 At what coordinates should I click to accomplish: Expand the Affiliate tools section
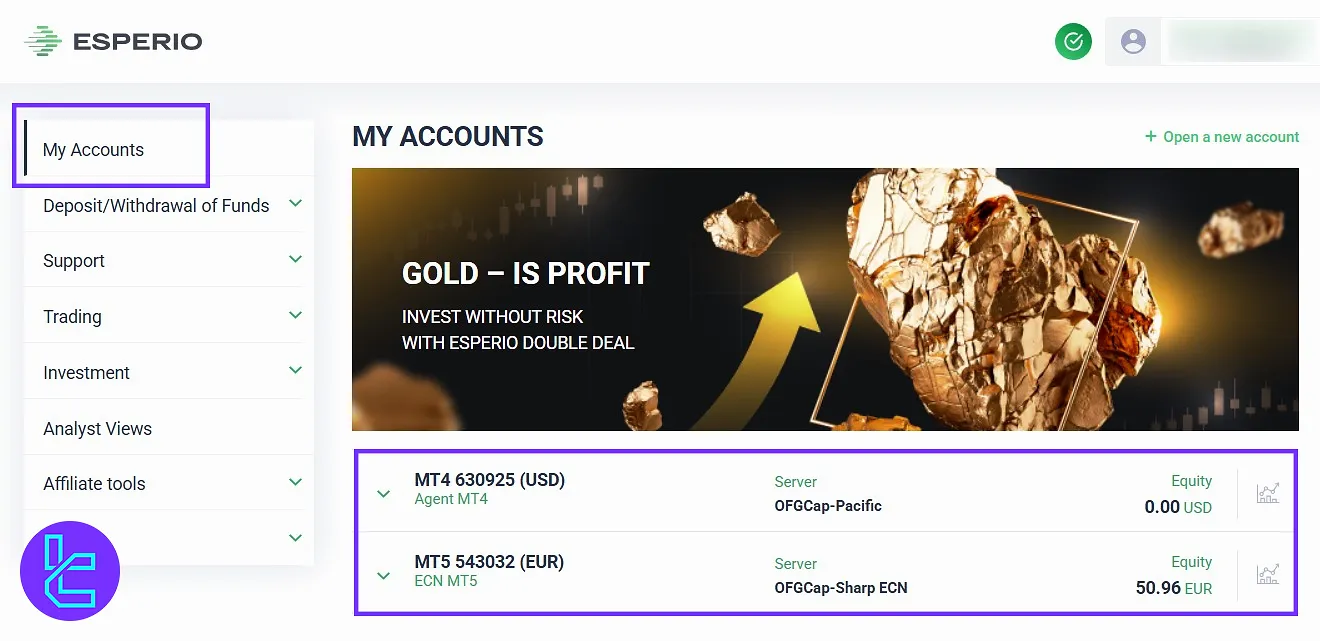[295, 482]
